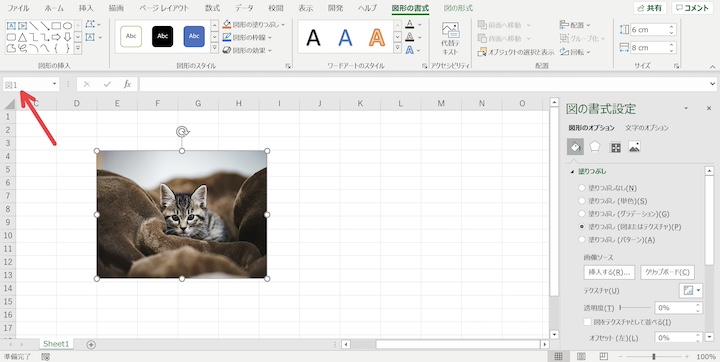720x362 pixels.
Task: Open the ファイル tab
Action: (18, 8)
